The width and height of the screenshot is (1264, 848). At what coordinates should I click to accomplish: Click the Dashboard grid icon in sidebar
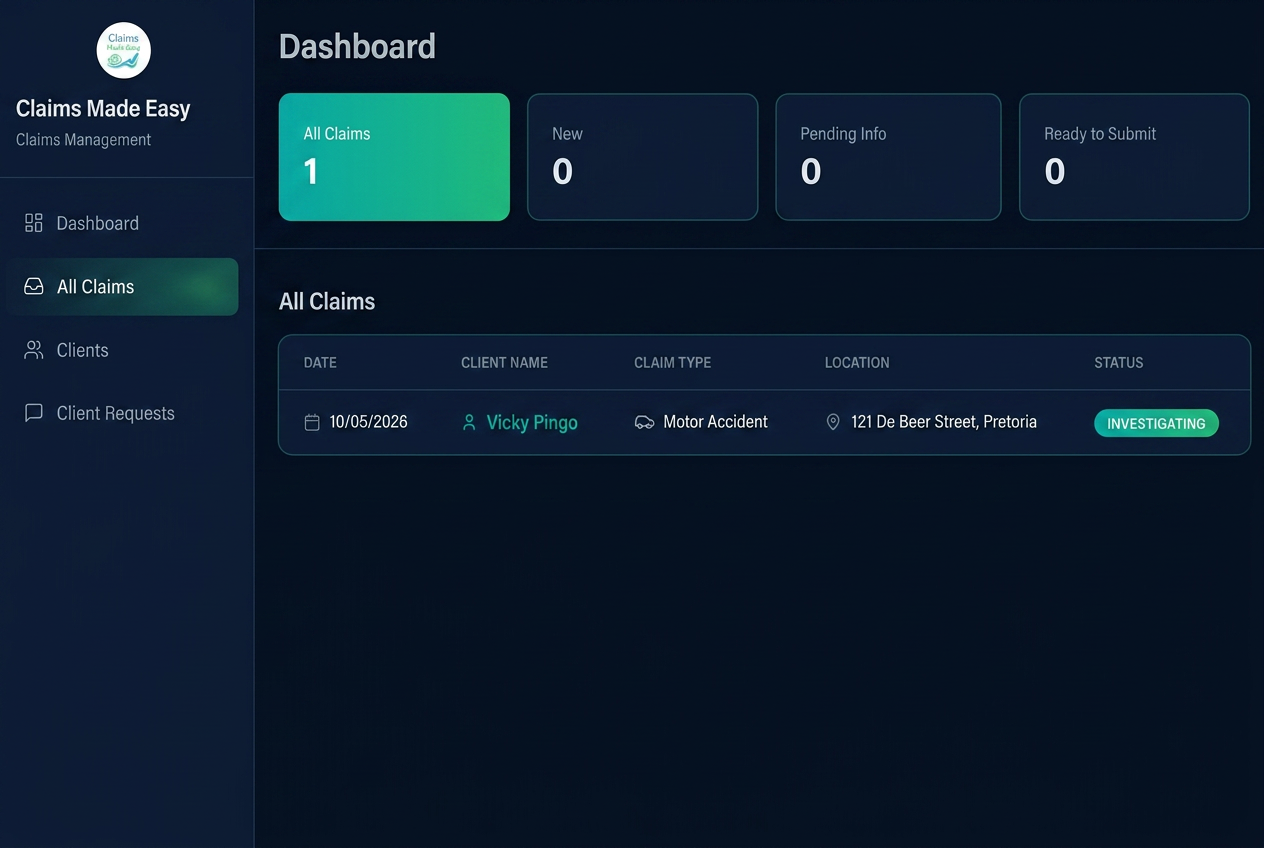tap(34, 223)
